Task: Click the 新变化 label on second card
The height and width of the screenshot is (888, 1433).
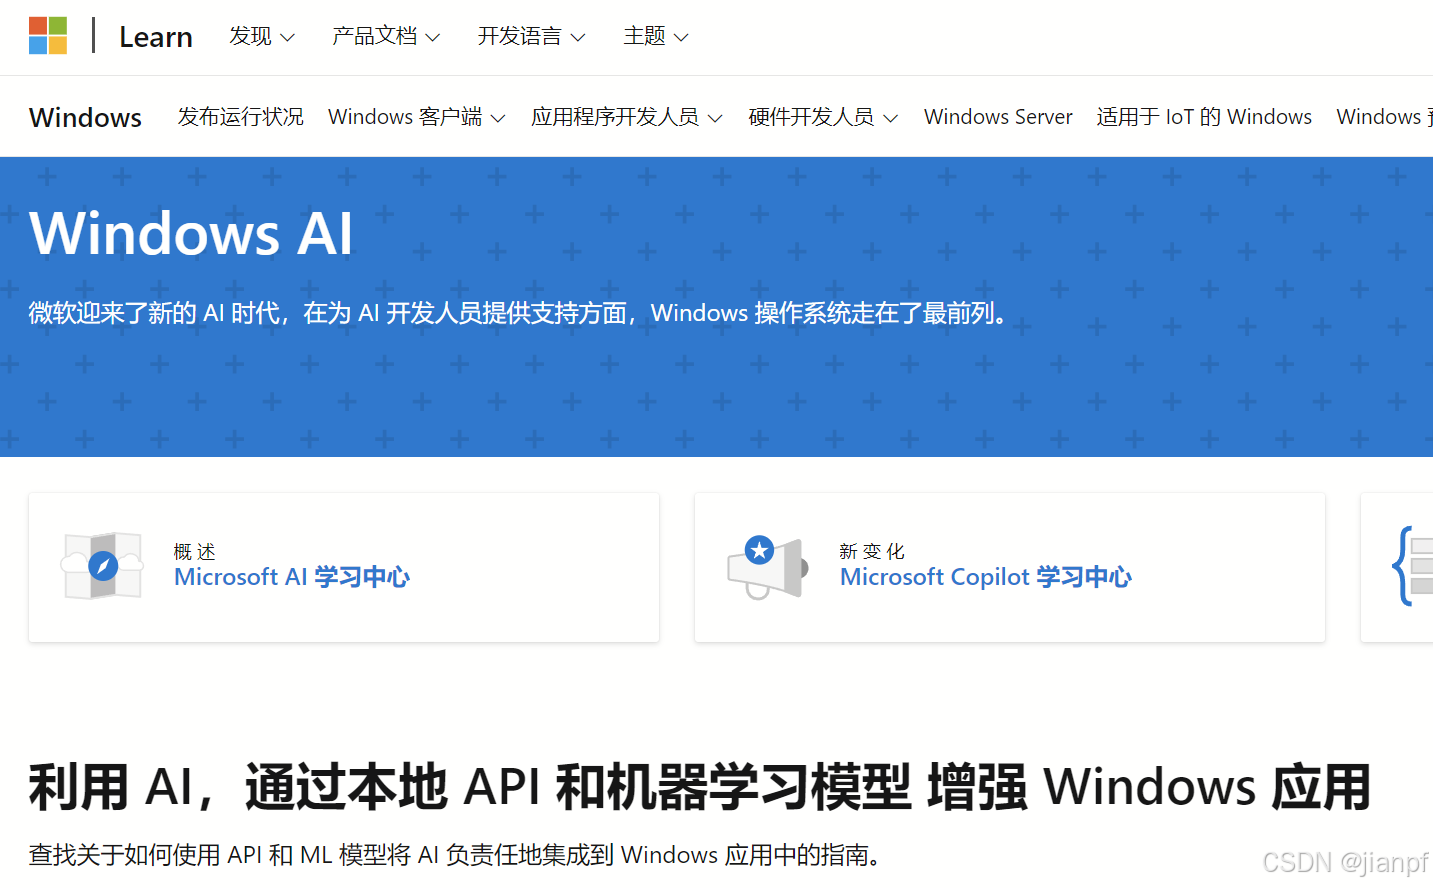Action: click(872, 552)
